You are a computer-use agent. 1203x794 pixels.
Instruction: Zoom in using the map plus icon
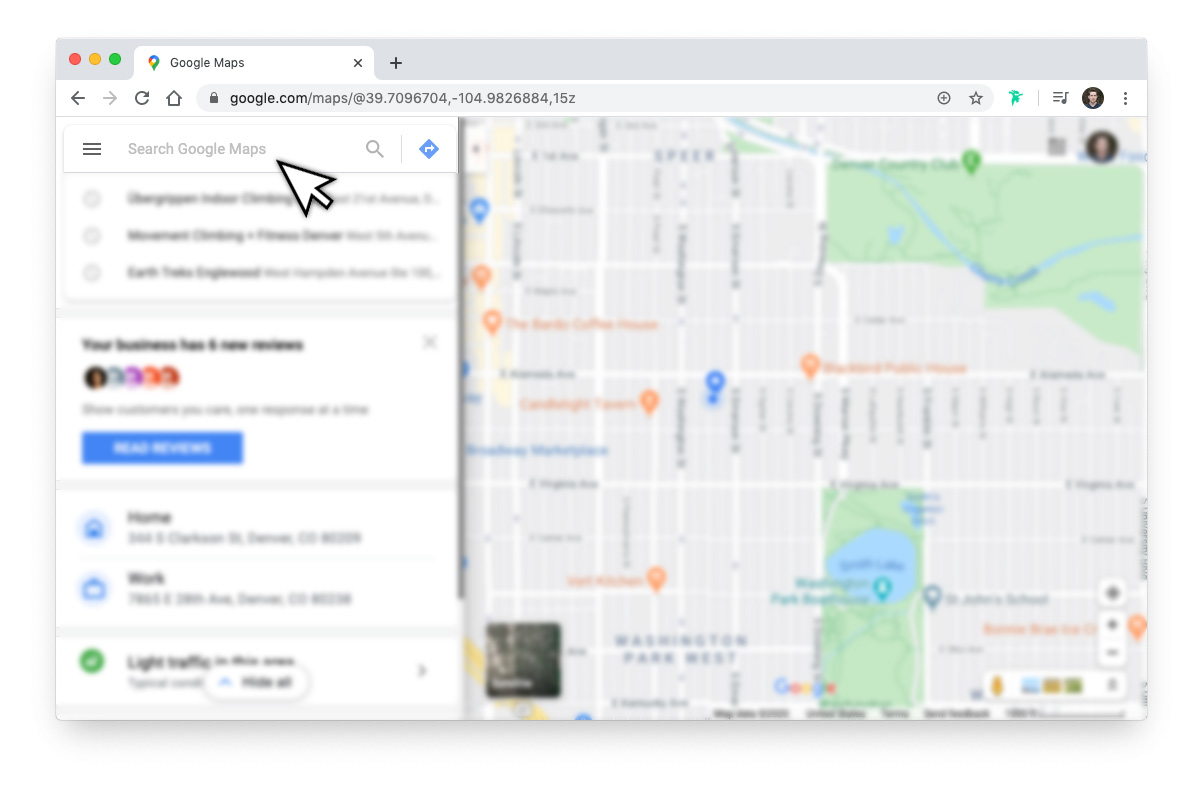click(1112, 622)
